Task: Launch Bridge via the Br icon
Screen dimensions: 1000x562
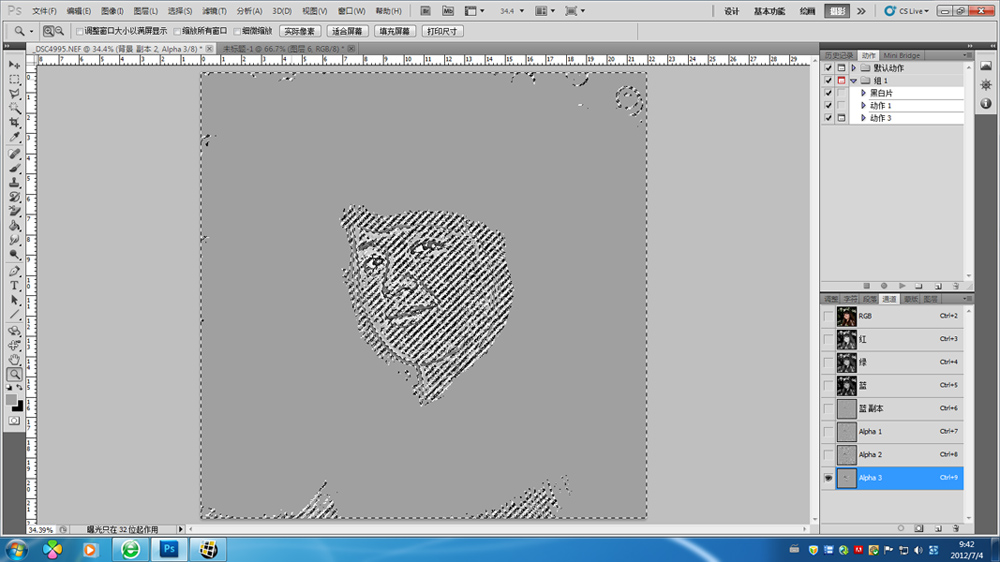Action: [425, 11]
